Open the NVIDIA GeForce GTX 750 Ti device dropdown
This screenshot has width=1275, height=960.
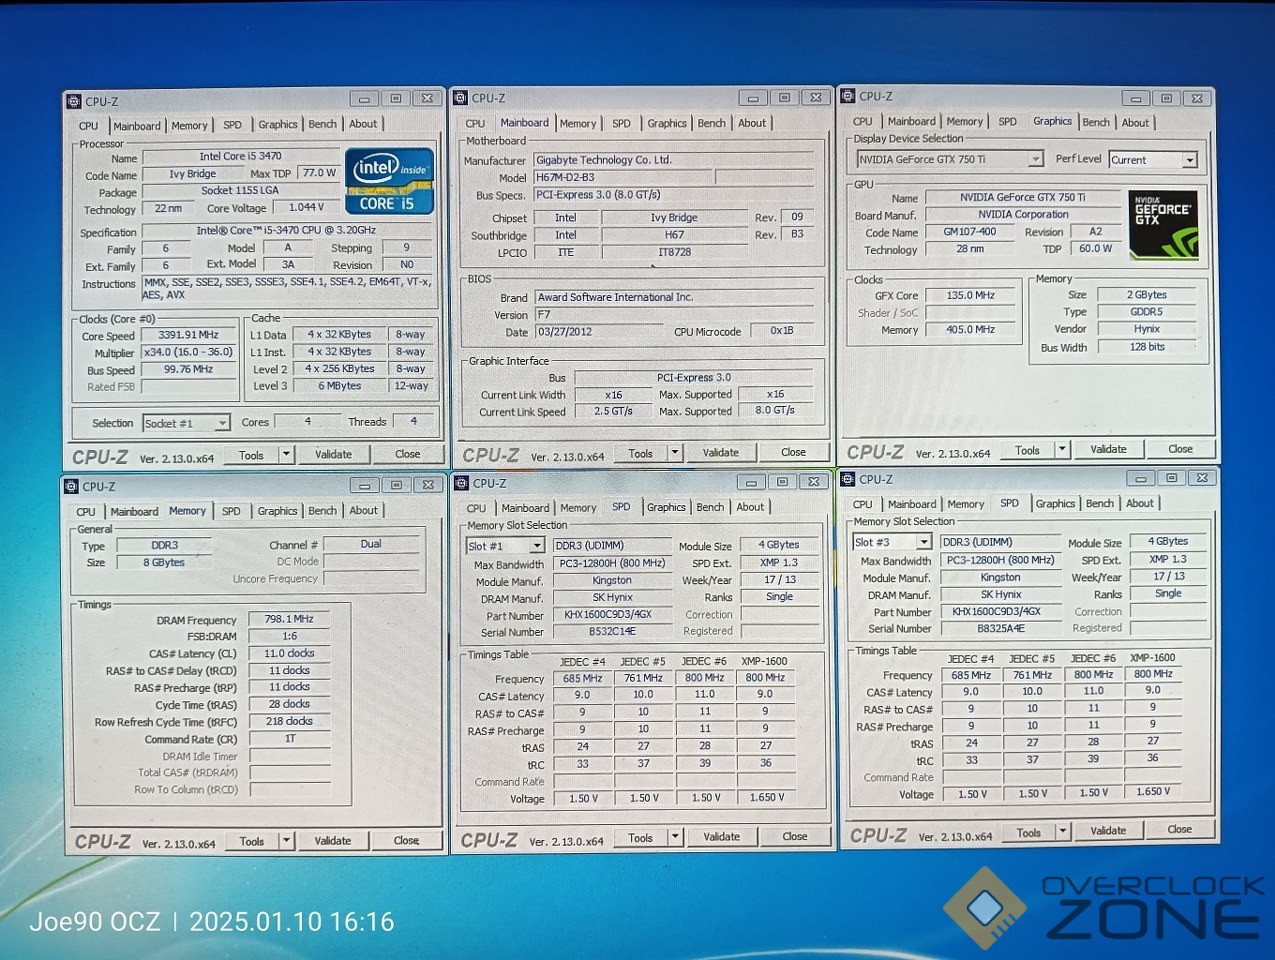1035,159
